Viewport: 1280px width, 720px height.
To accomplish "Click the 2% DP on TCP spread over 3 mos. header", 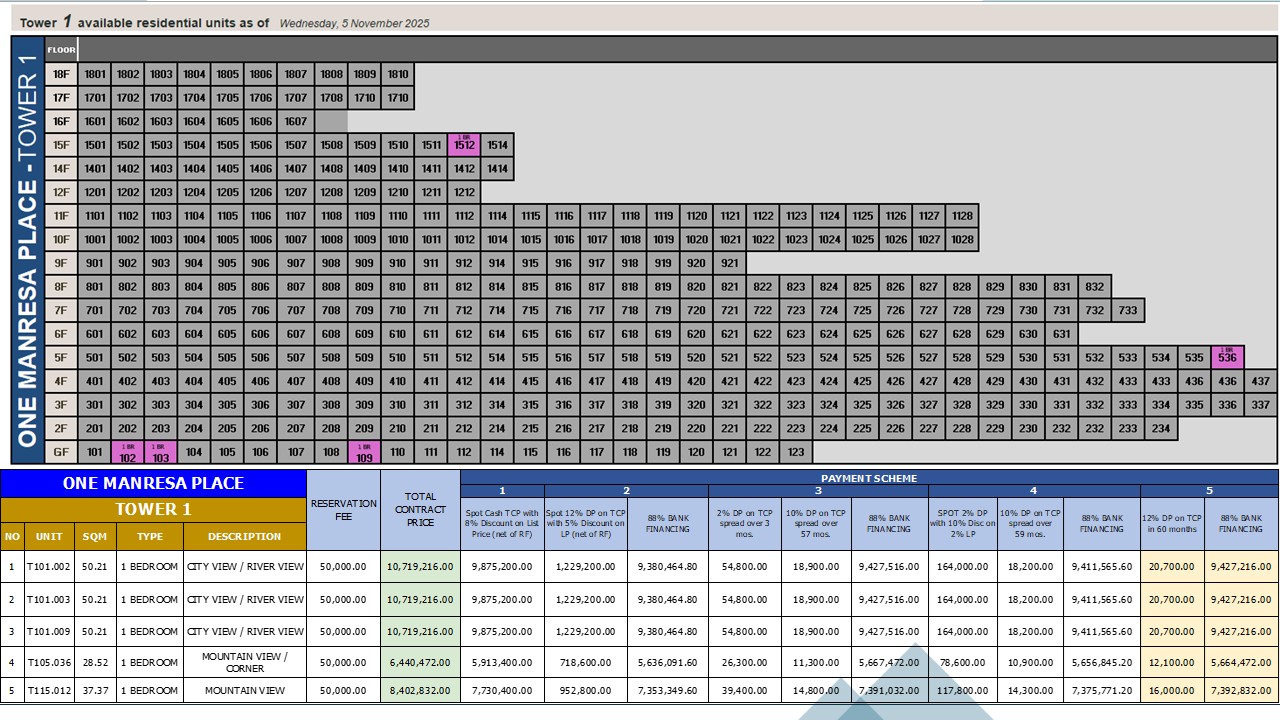I will coord(745,524).
